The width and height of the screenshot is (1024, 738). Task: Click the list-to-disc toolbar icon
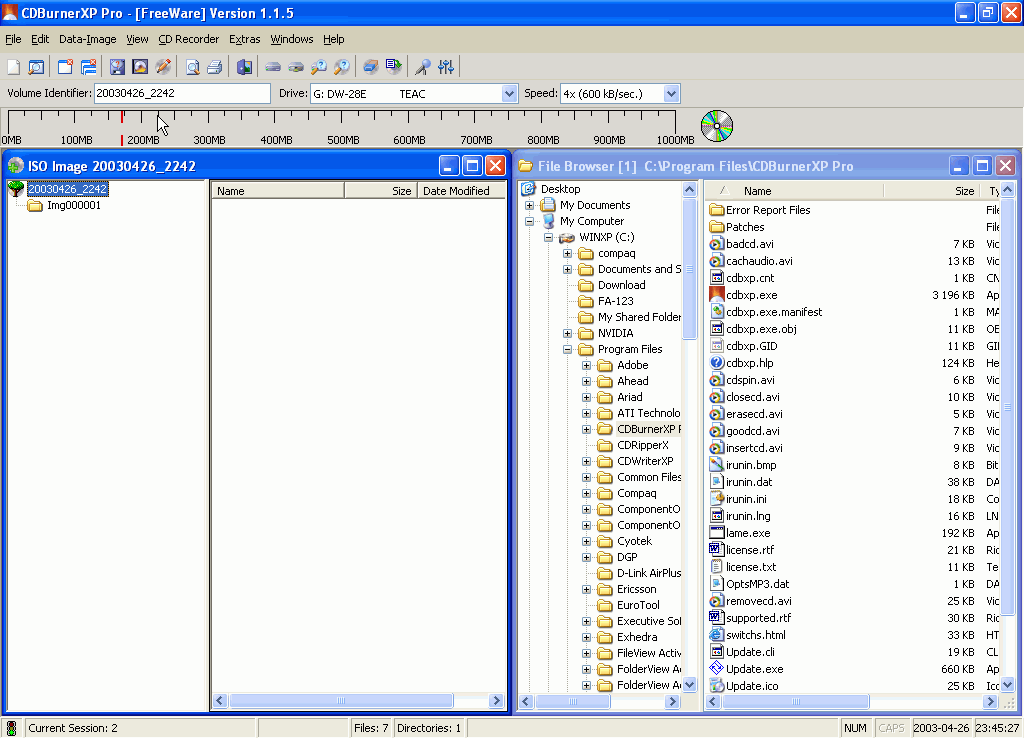tap(394, 67)
